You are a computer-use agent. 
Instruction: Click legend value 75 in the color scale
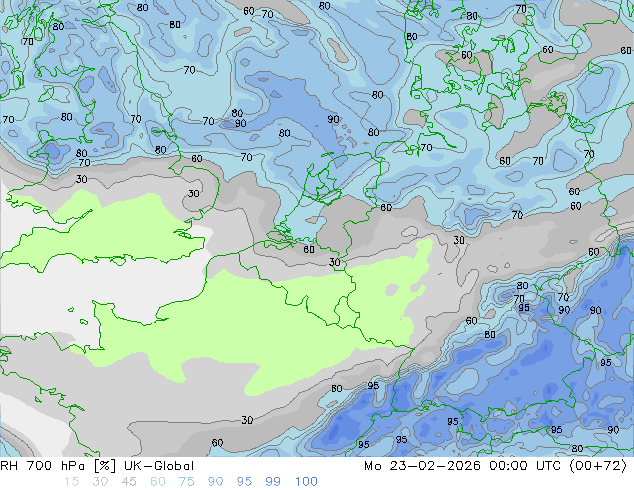coord(186,482)
